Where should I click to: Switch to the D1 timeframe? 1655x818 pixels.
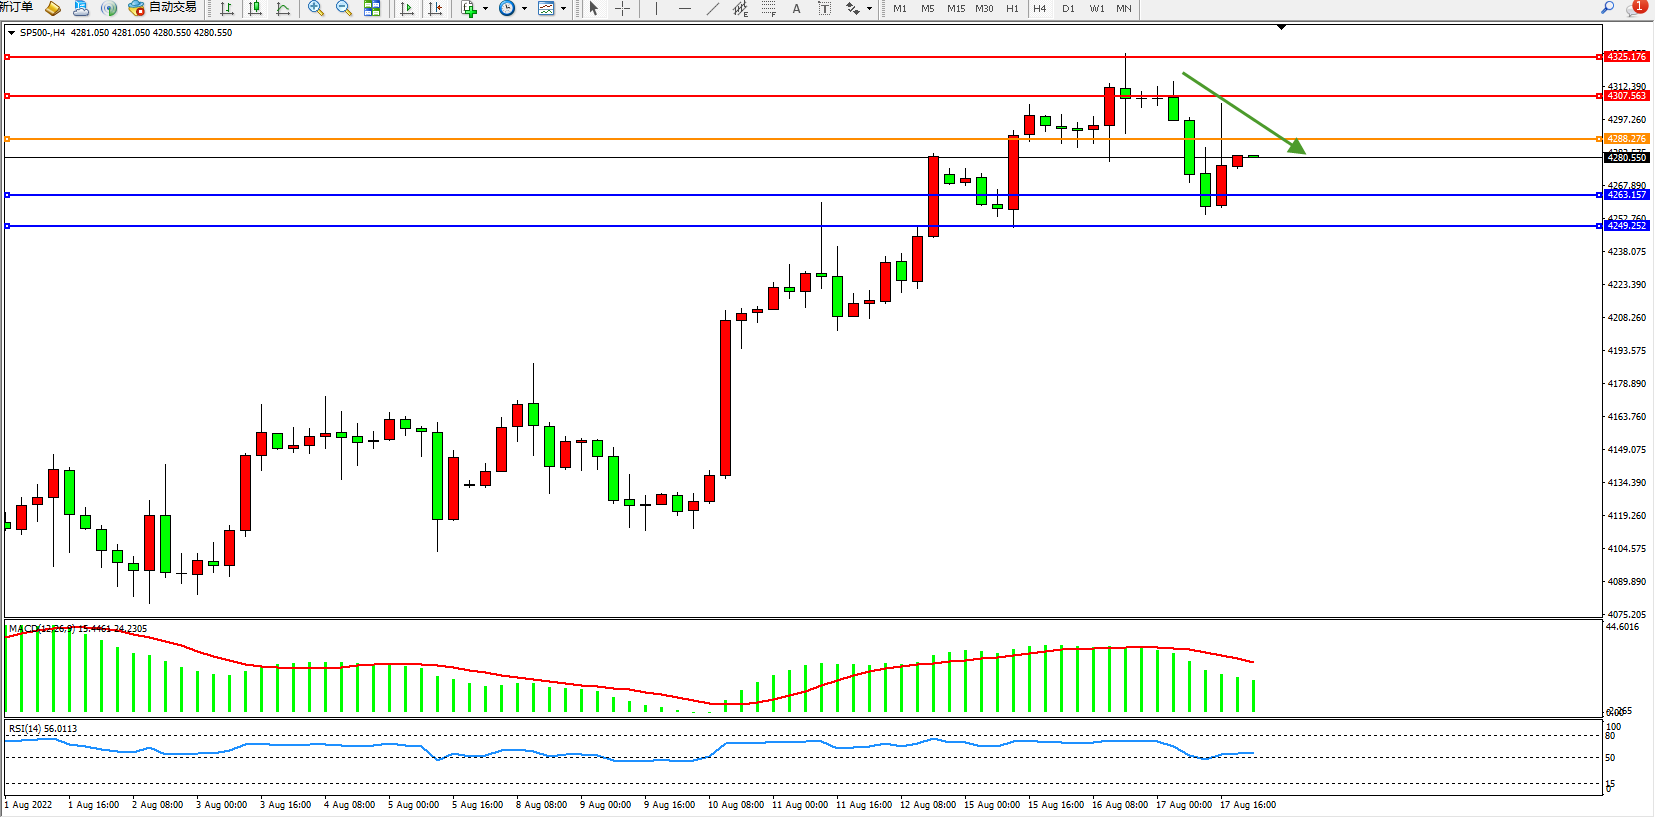[1068, 9]
